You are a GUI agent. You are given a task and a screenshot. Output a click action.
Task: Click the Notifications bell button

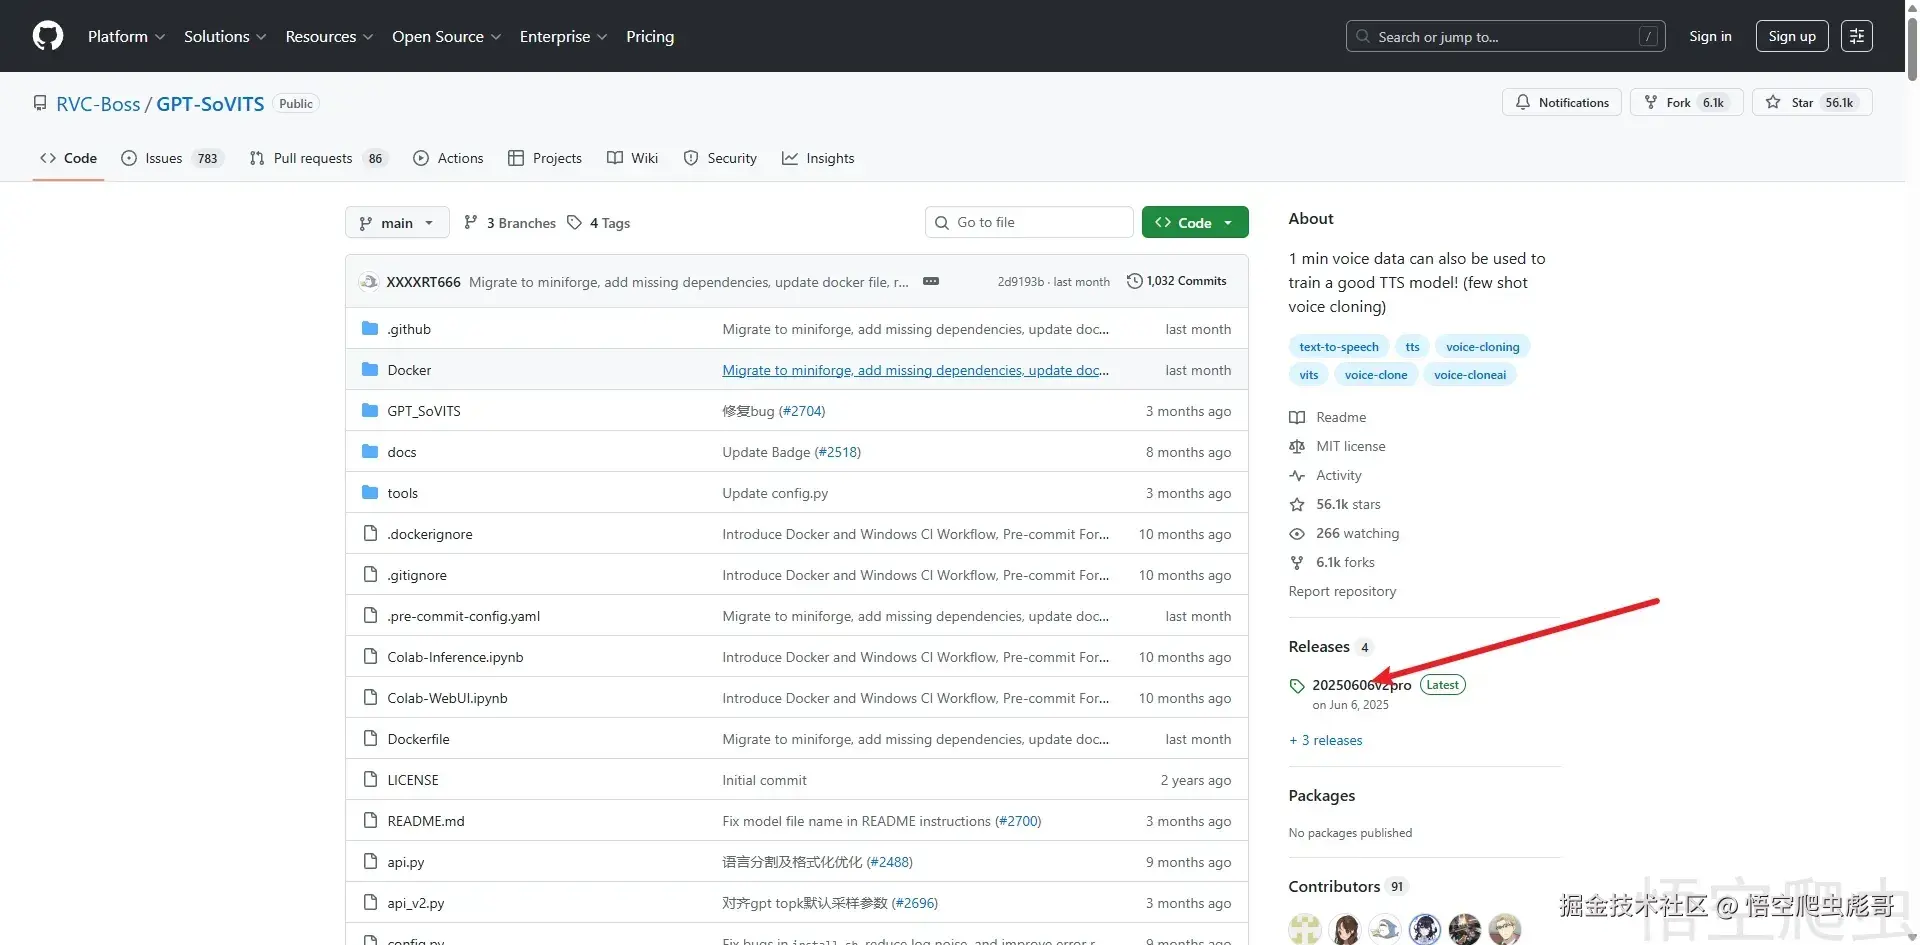point(1562,102)
